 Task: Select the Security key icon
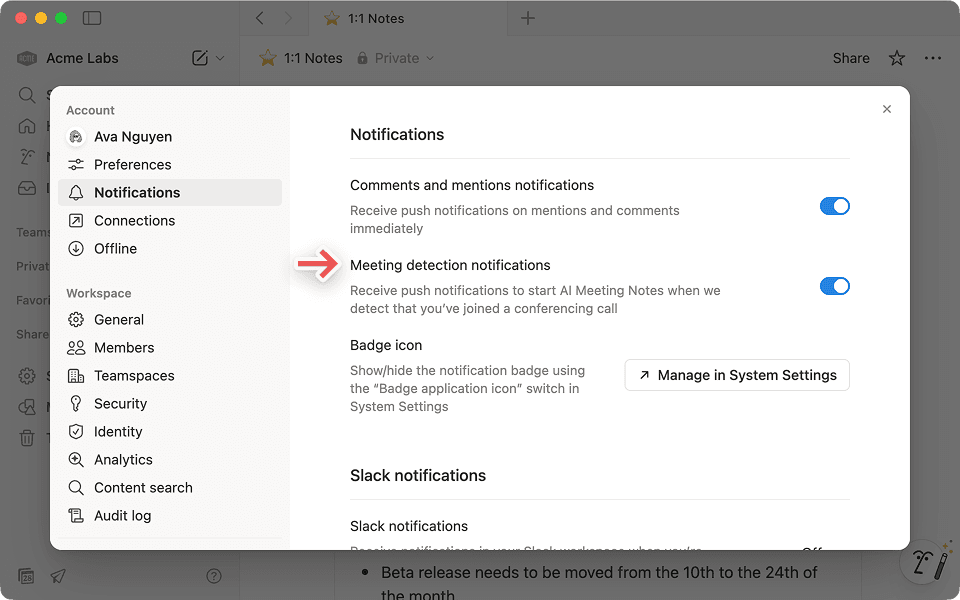pyautogui.click(x=75, y=403)
